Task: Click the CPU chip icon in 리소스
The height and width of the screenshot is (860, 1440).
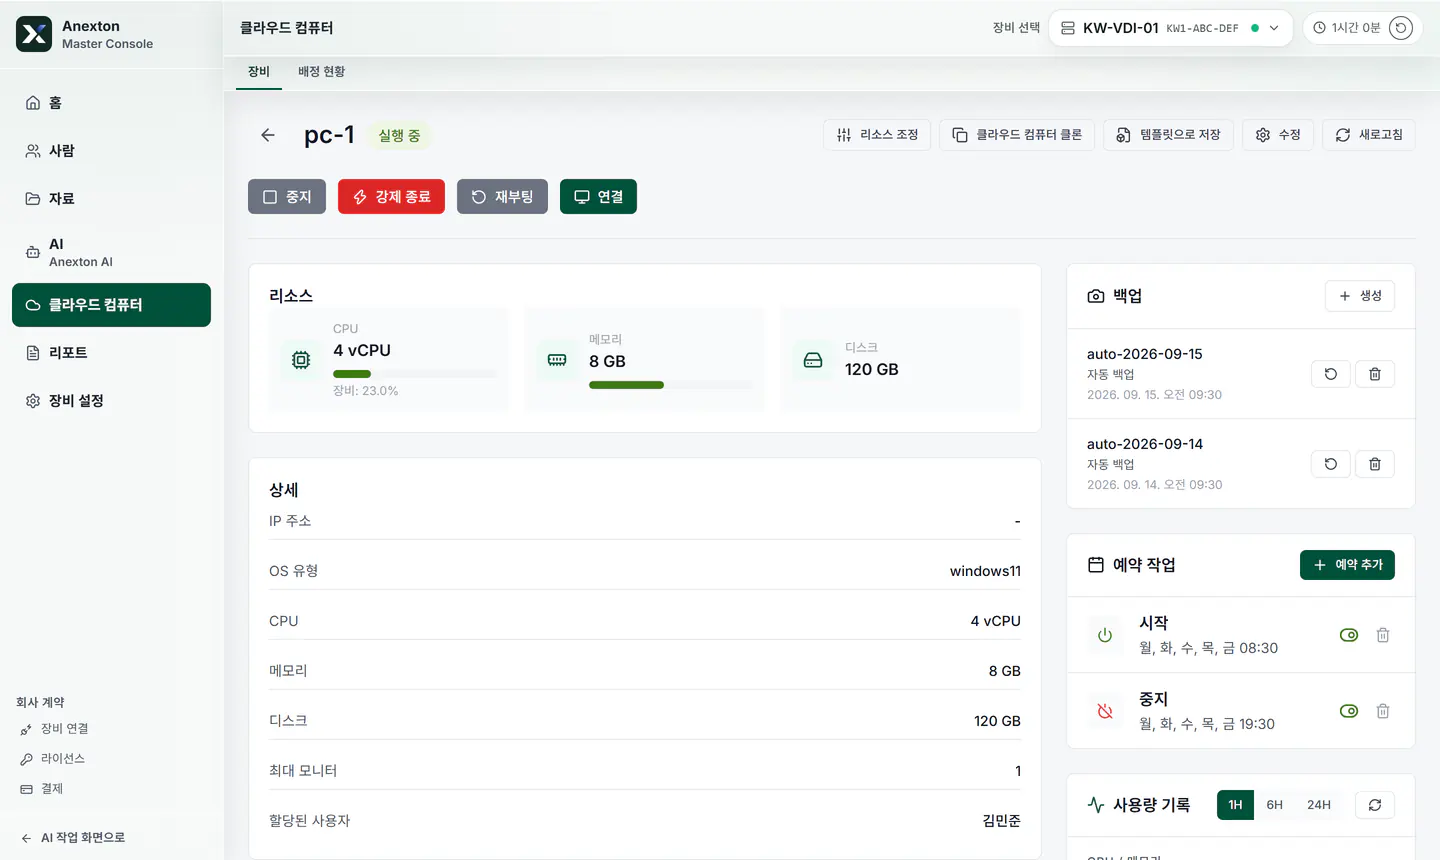Action: click(301, 360)
